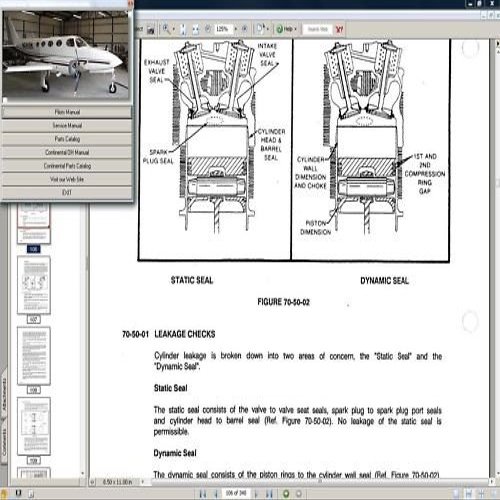
Task: Click the SPARK PLUG SEAL diagram label
Action: pyautogui.click(x=158, y=156)
